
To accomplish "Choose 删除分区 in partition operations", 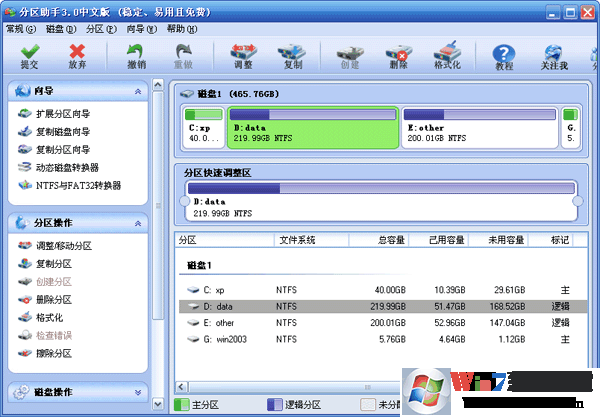I will pyautogui.click(x=53, y=299).
